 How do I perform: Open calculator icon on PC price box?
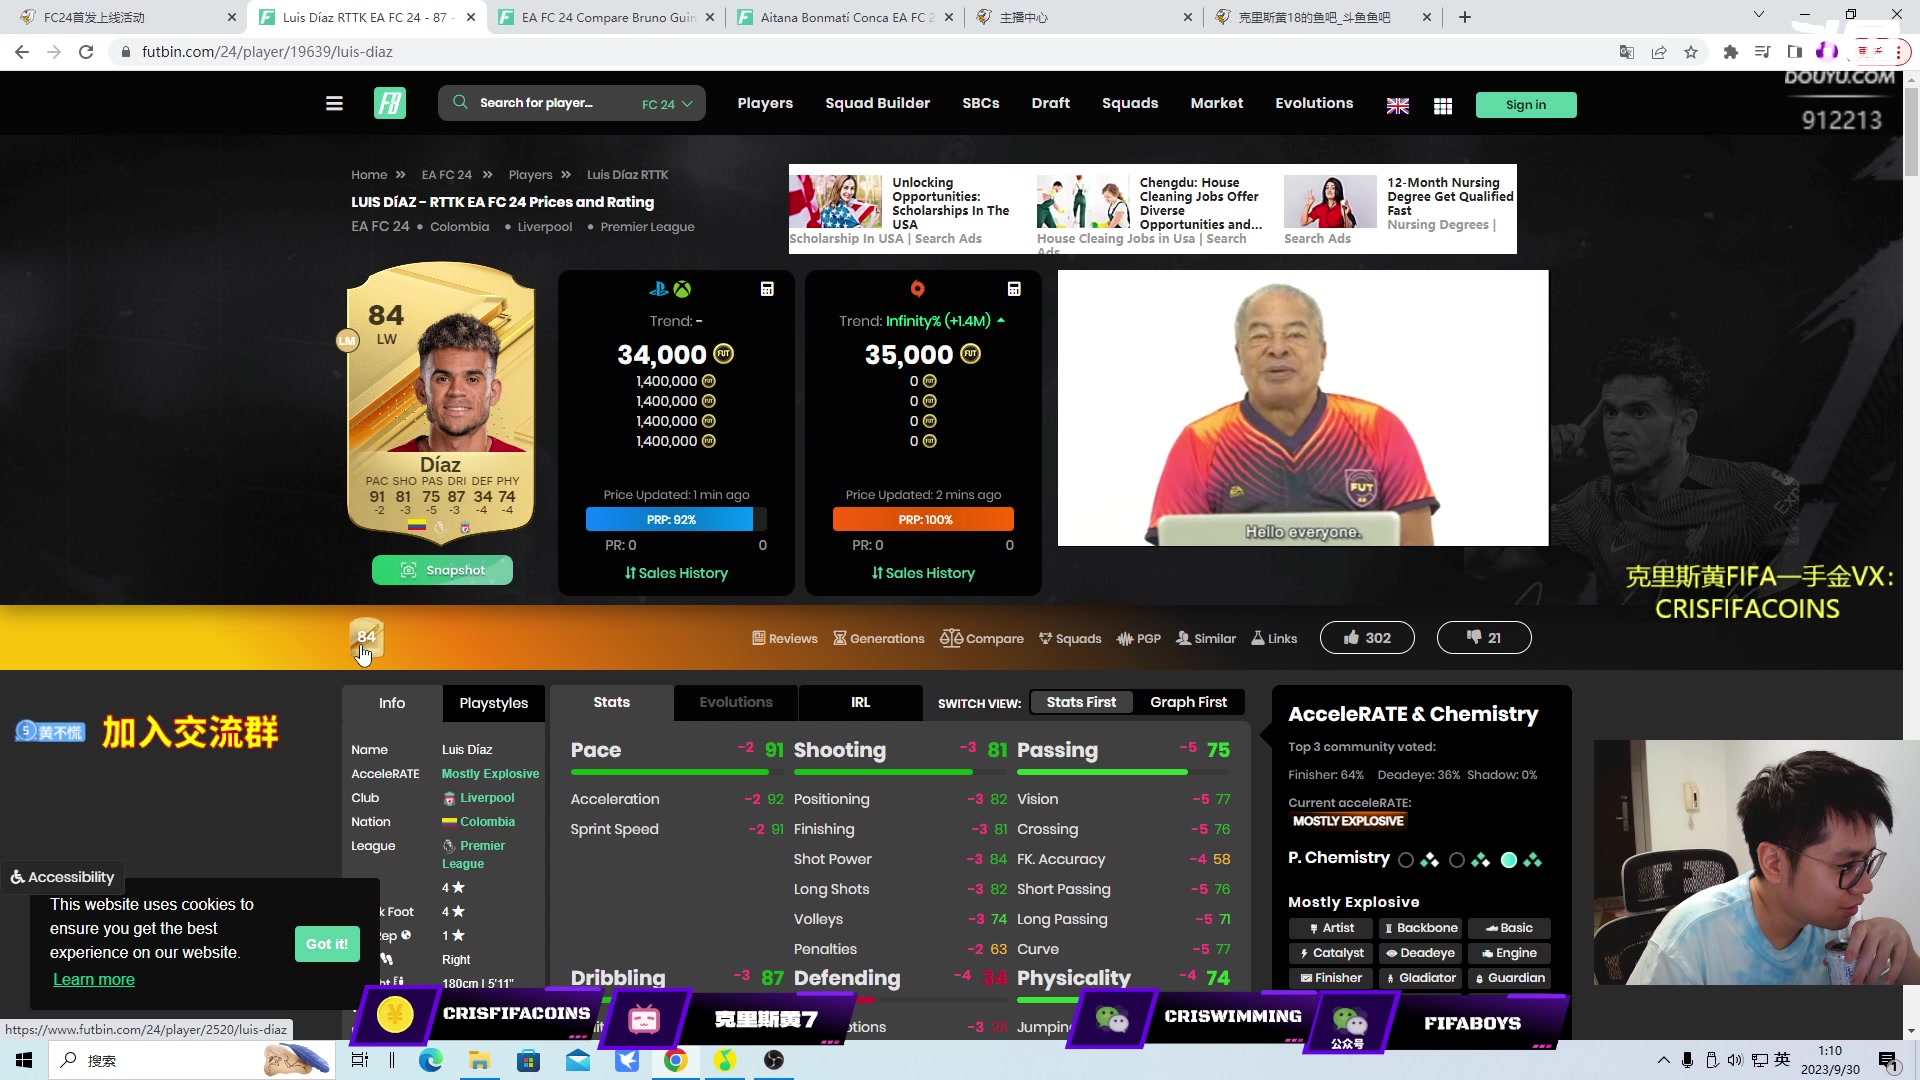(1014, 289)
